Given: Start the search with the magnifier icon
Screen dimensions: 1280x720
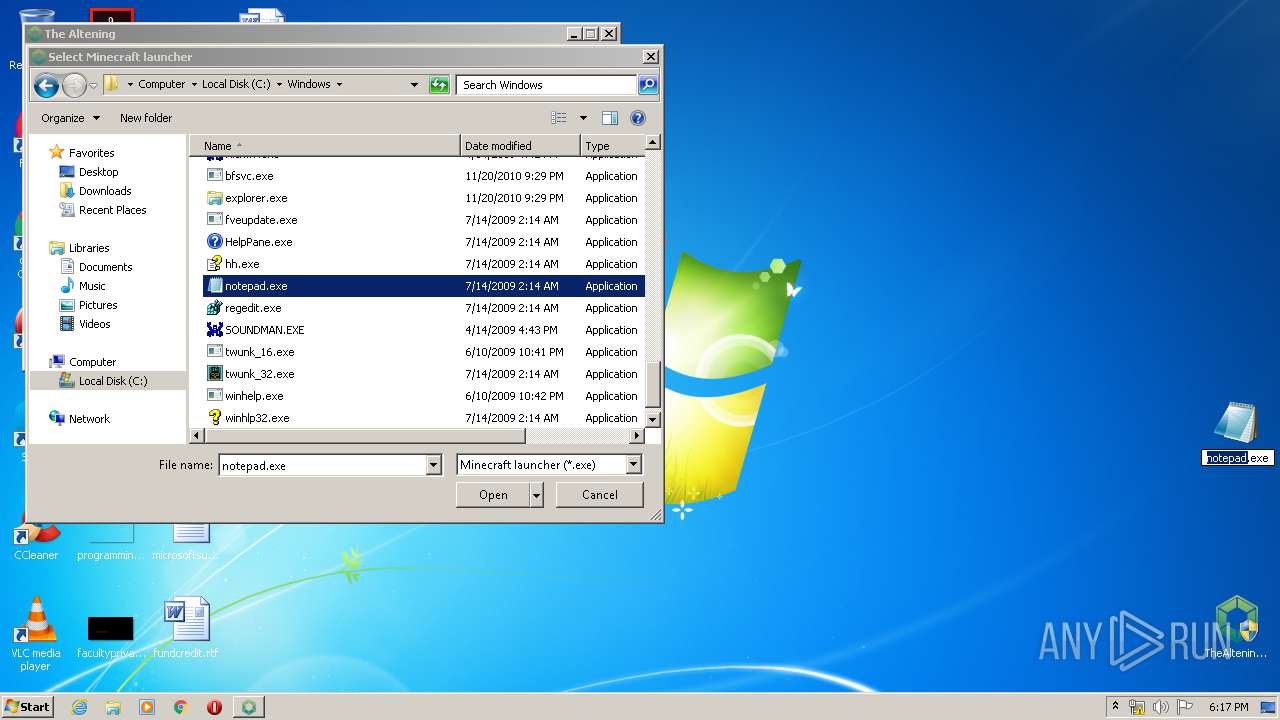Looking at the screenshot, I should pos(648,85).
